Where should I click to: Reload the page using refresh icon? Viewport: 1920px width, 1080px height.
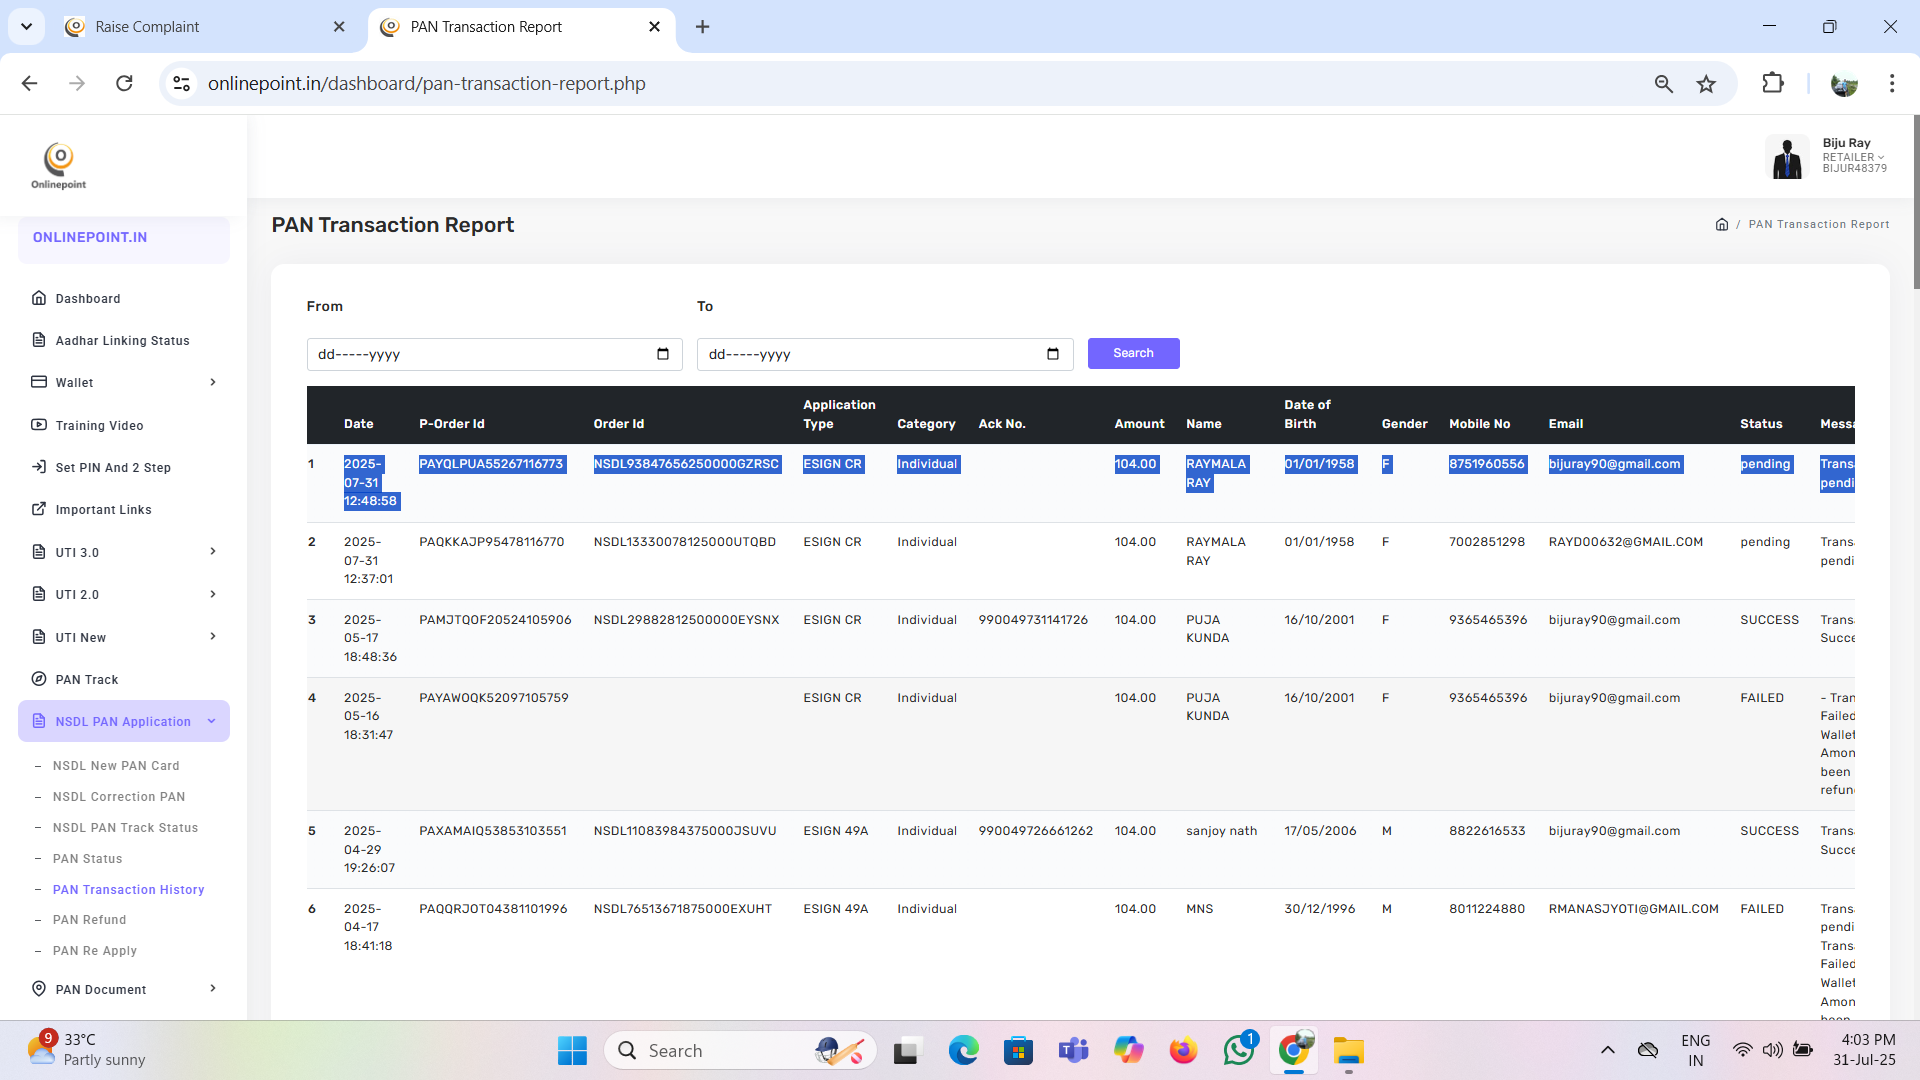tap(124, 84)
